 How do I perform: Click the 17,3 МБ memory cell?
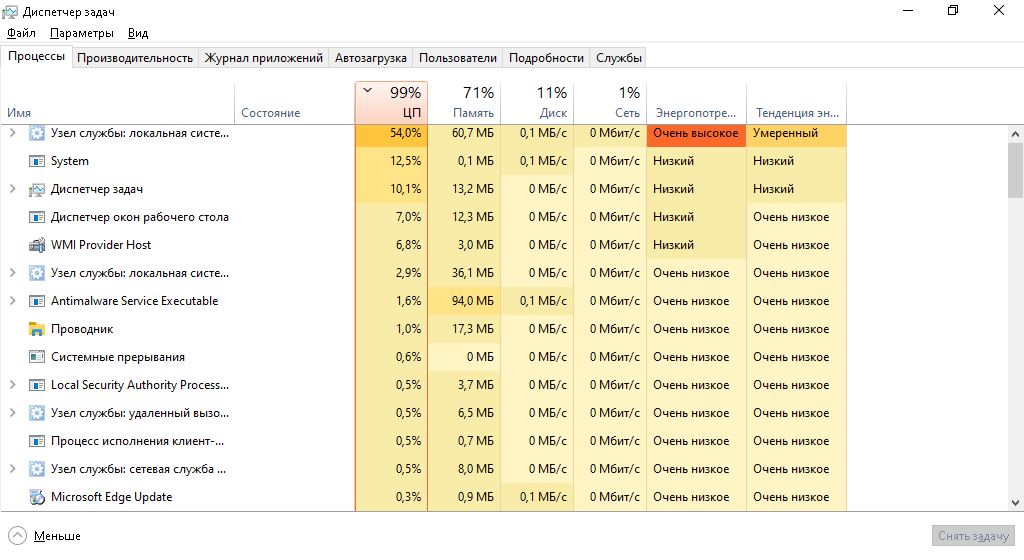tap(465, 329)
